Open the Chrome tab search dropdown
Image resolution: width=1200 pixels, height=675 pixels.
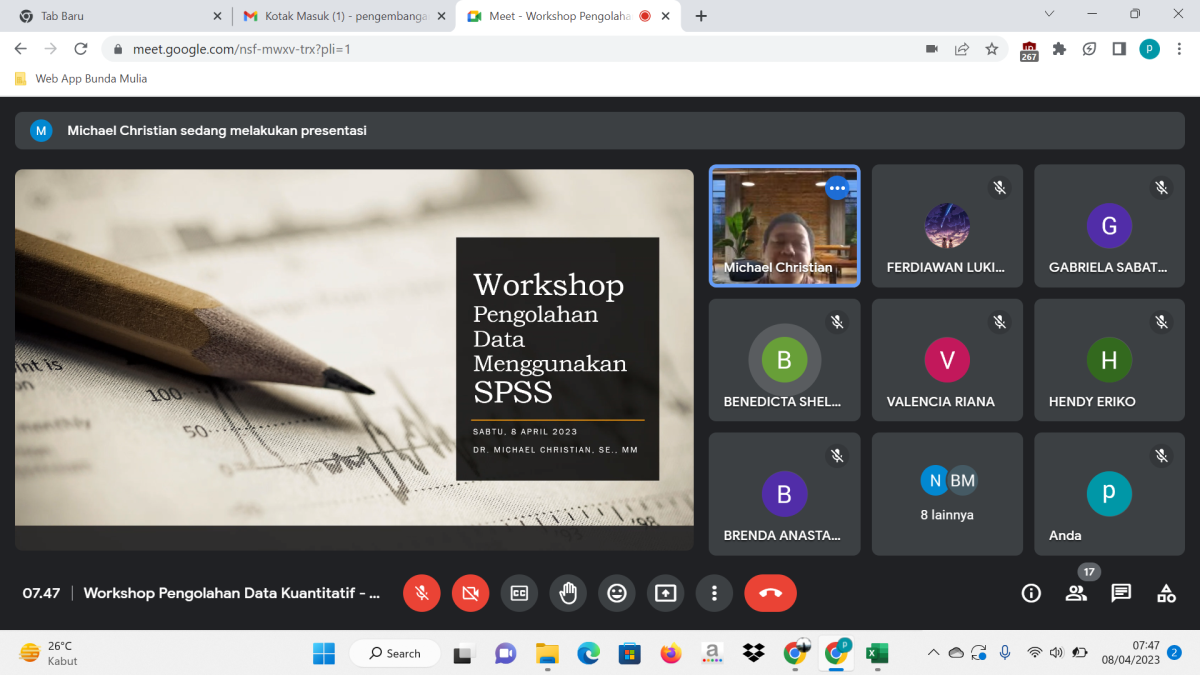1049,14
